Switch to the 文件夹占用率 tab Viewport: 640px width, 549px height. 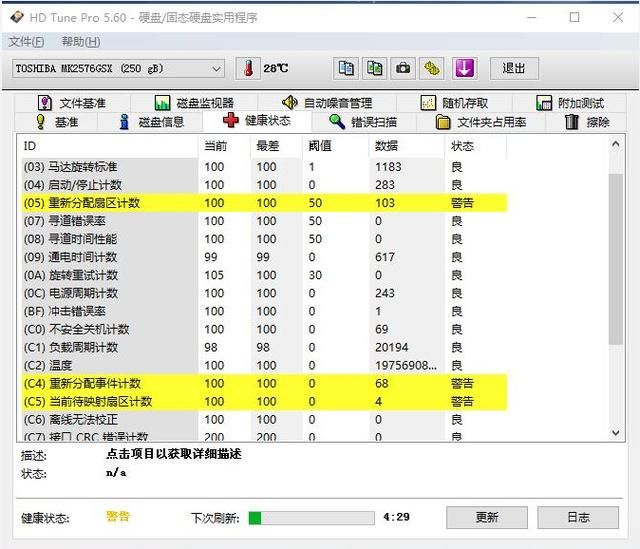(x=481, y=122)
